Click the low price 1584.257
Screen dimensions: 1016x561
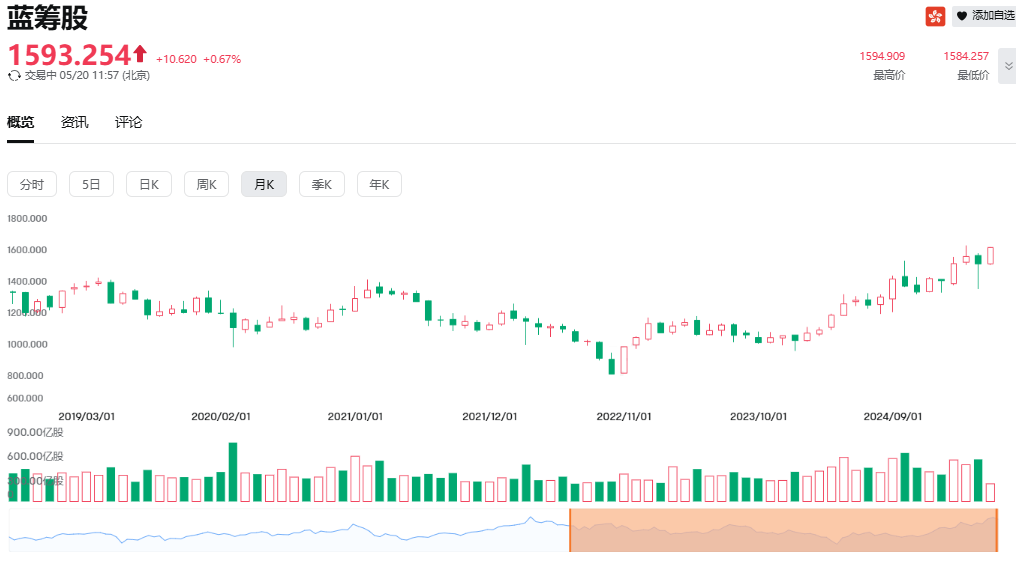click(x=966, y=56)
